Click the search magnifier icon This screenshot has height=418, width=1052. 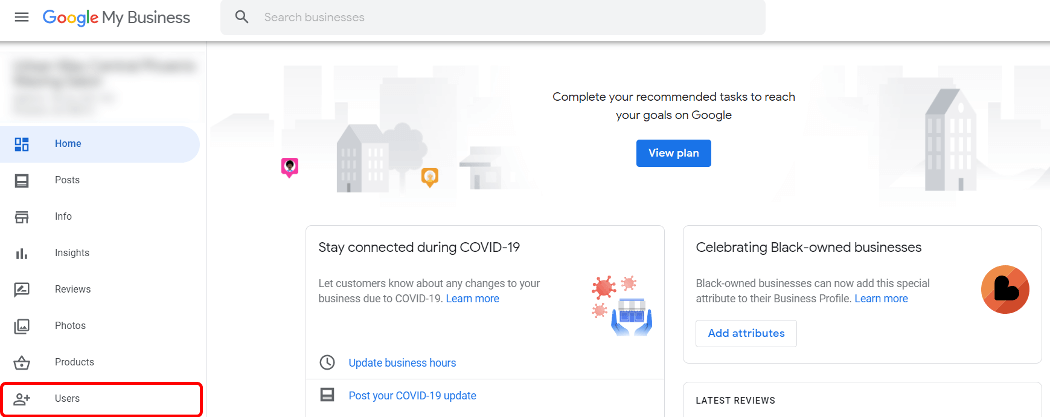[242, 17]
